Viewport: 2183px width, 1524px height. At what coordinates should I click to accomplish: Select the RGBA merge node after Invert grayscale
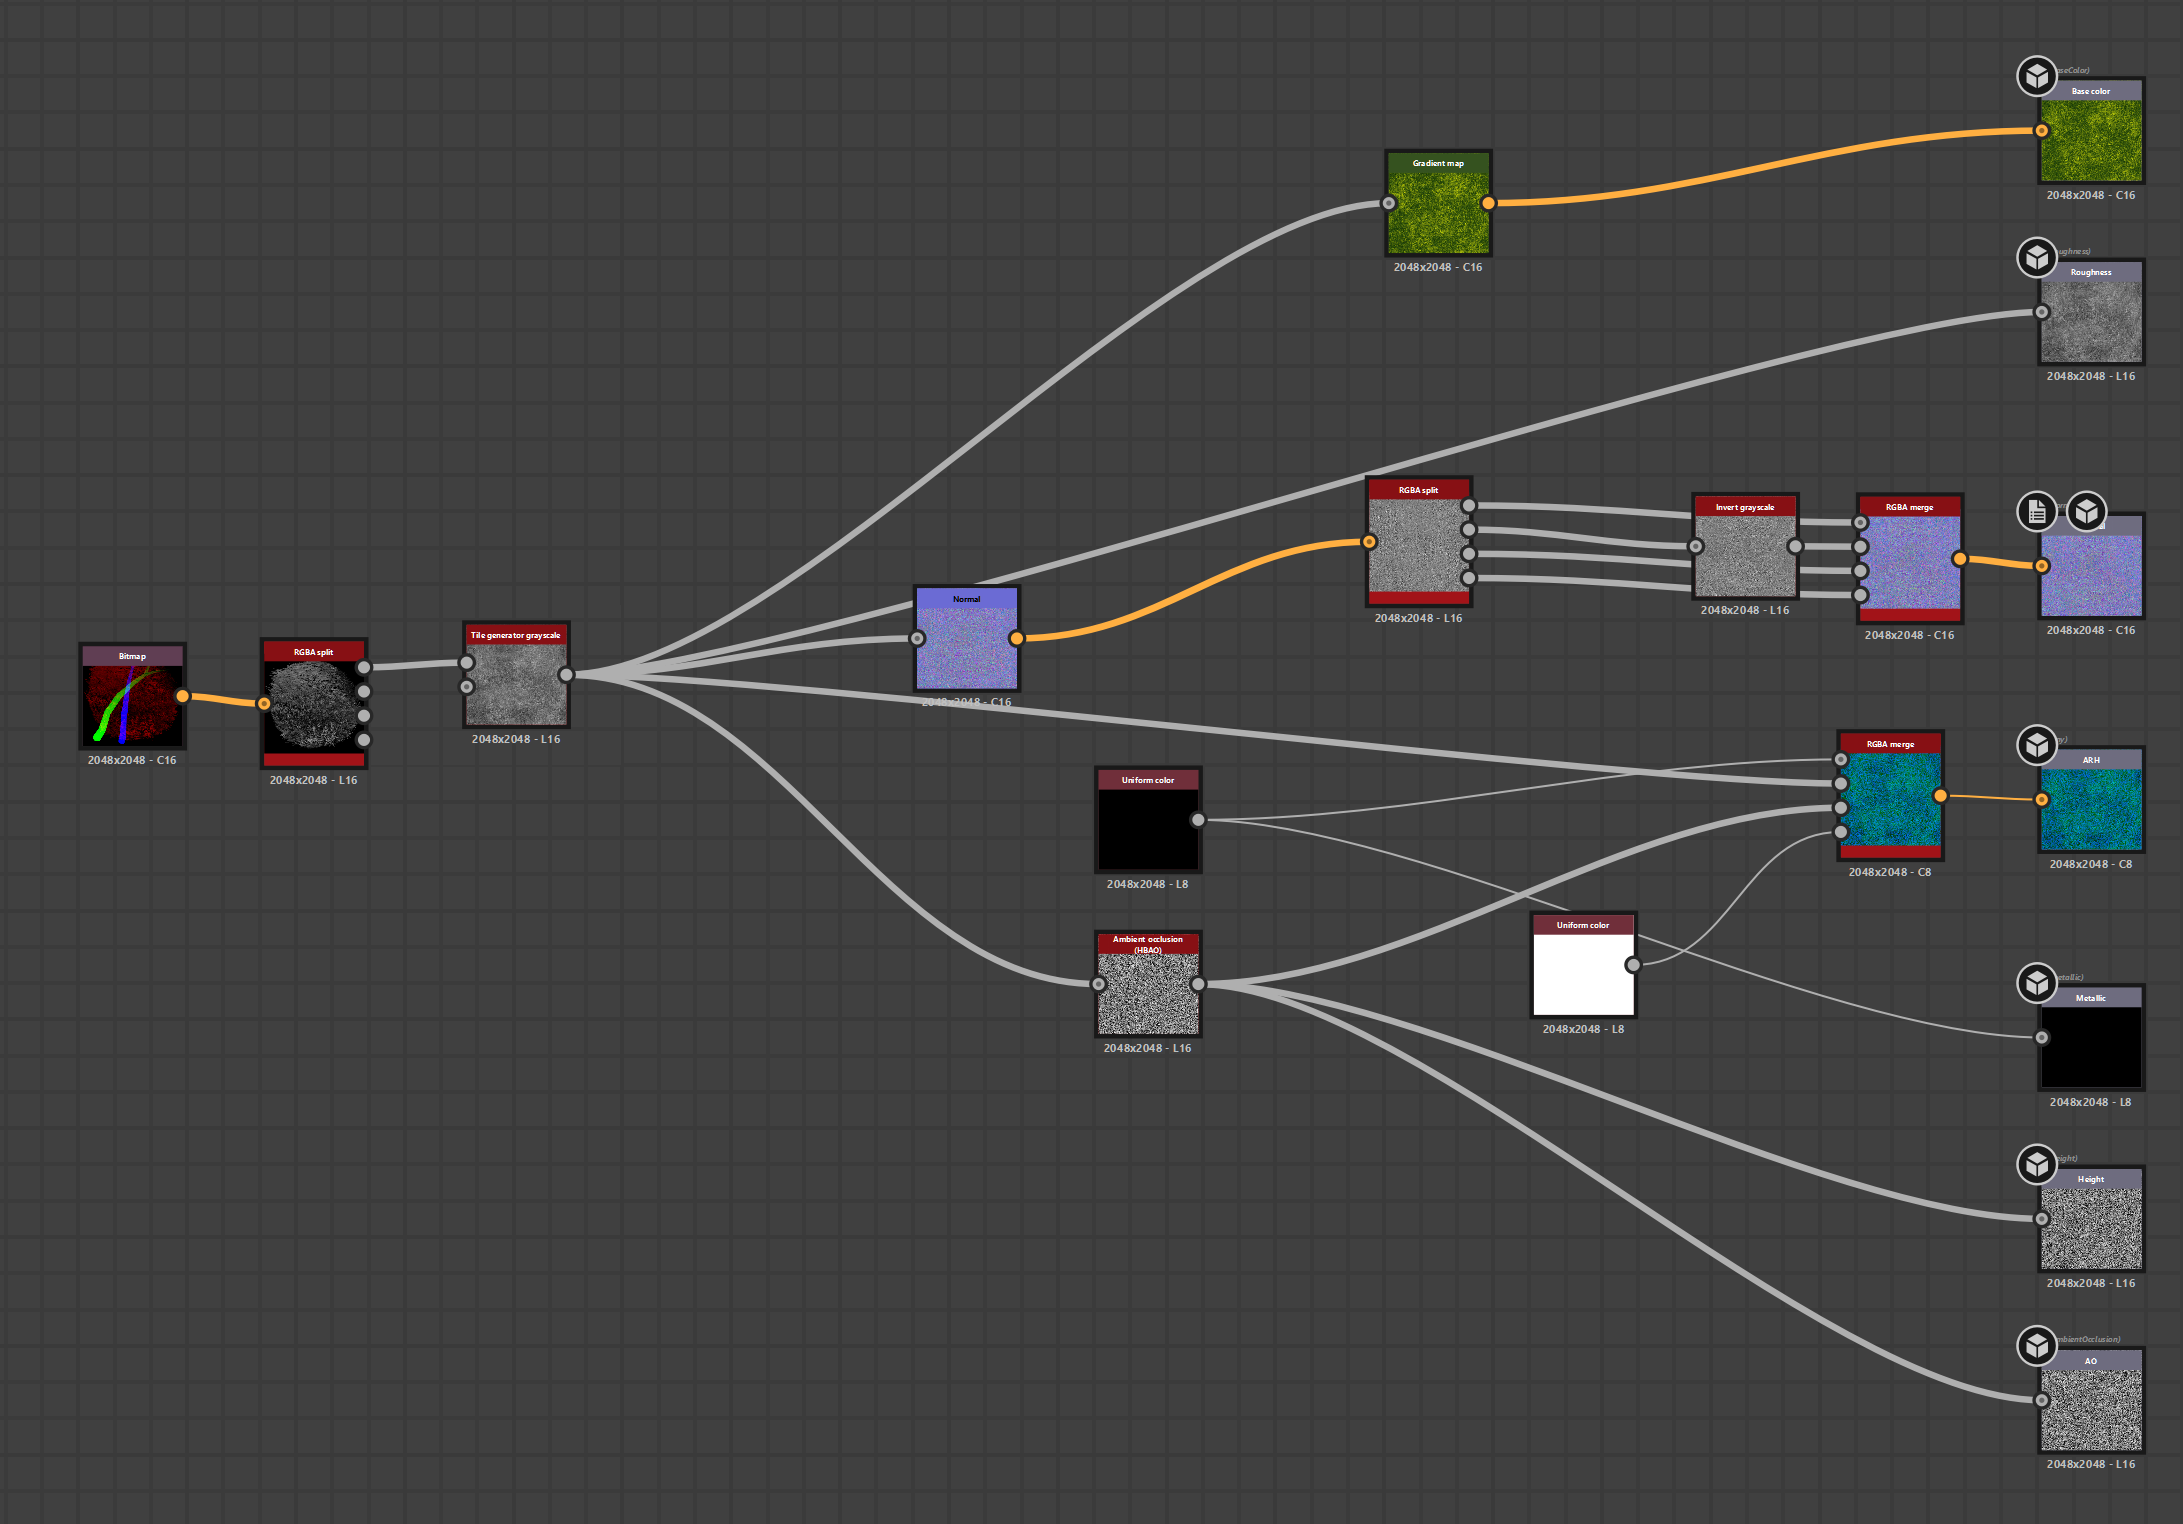click(x=1910, y=559)
